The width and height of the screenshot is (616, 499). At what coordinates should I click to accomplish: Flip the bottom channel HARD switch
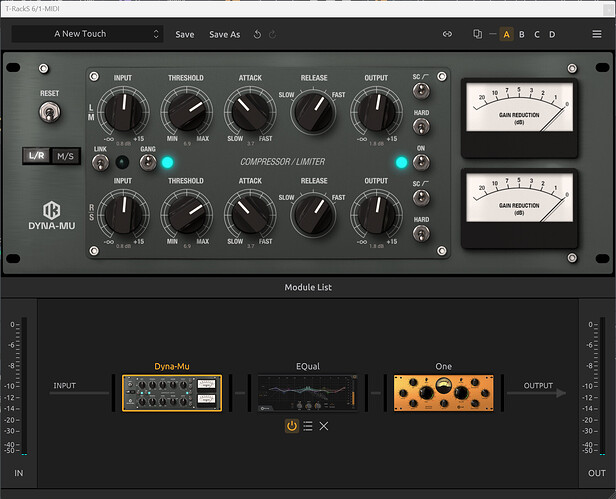[x=421, y=233]
